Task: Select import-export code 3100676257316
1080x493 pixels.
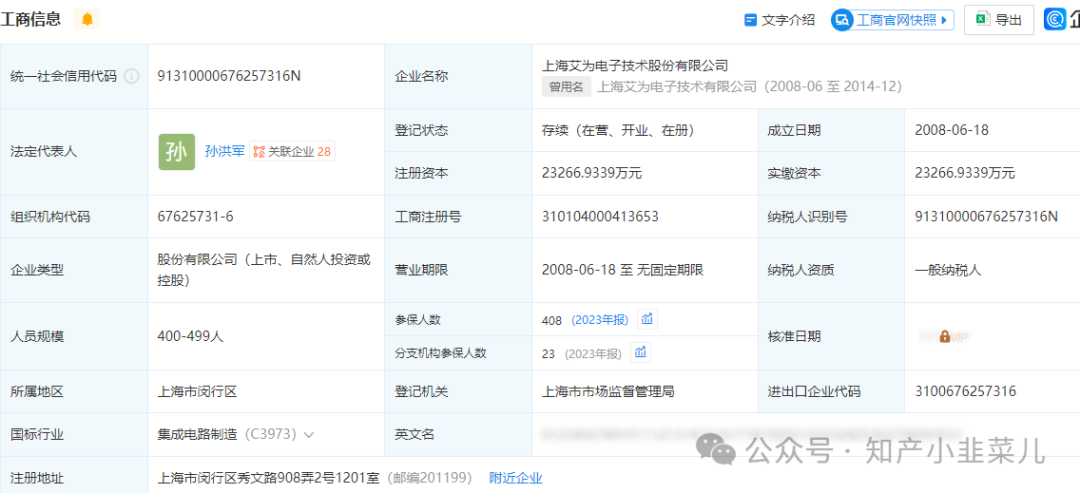Action: click(966, 392)
